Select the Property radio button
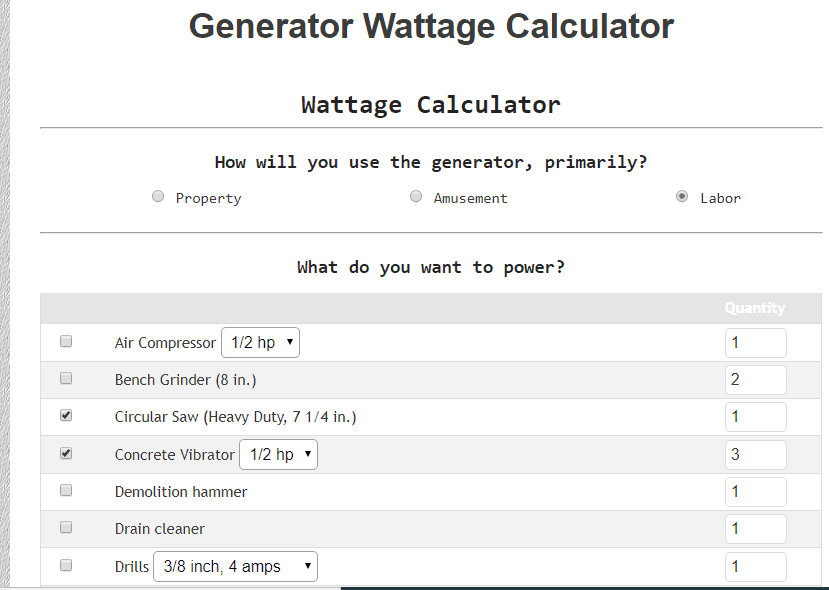This screenshot has width=829, height=590. pyautogui.click(x=158, y=197)
